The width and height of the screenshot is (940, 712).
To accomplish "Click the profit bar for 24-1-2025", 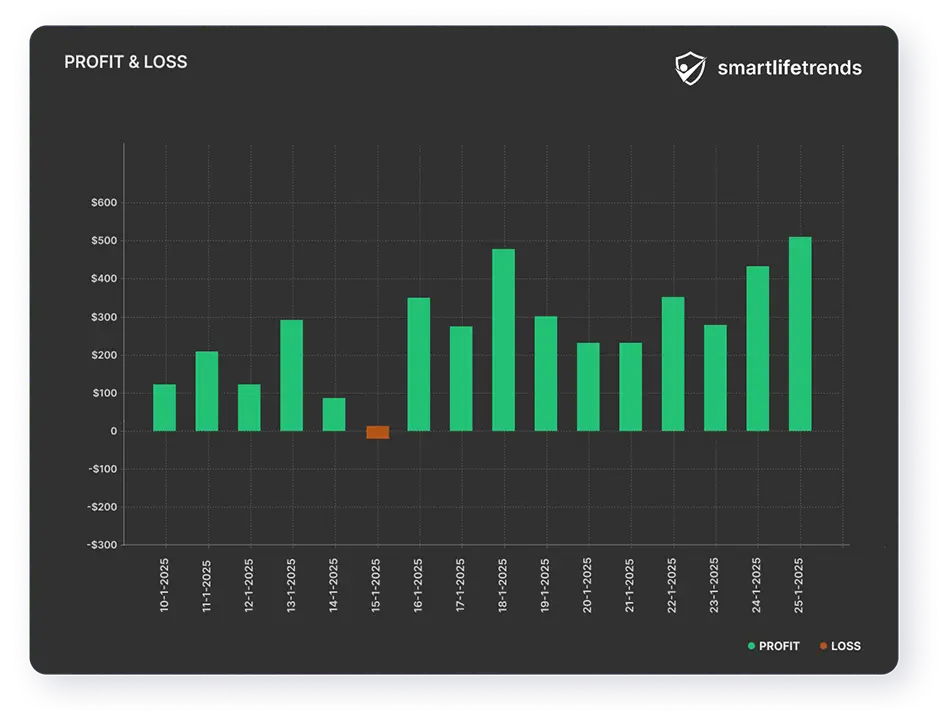I will point(758,349).
